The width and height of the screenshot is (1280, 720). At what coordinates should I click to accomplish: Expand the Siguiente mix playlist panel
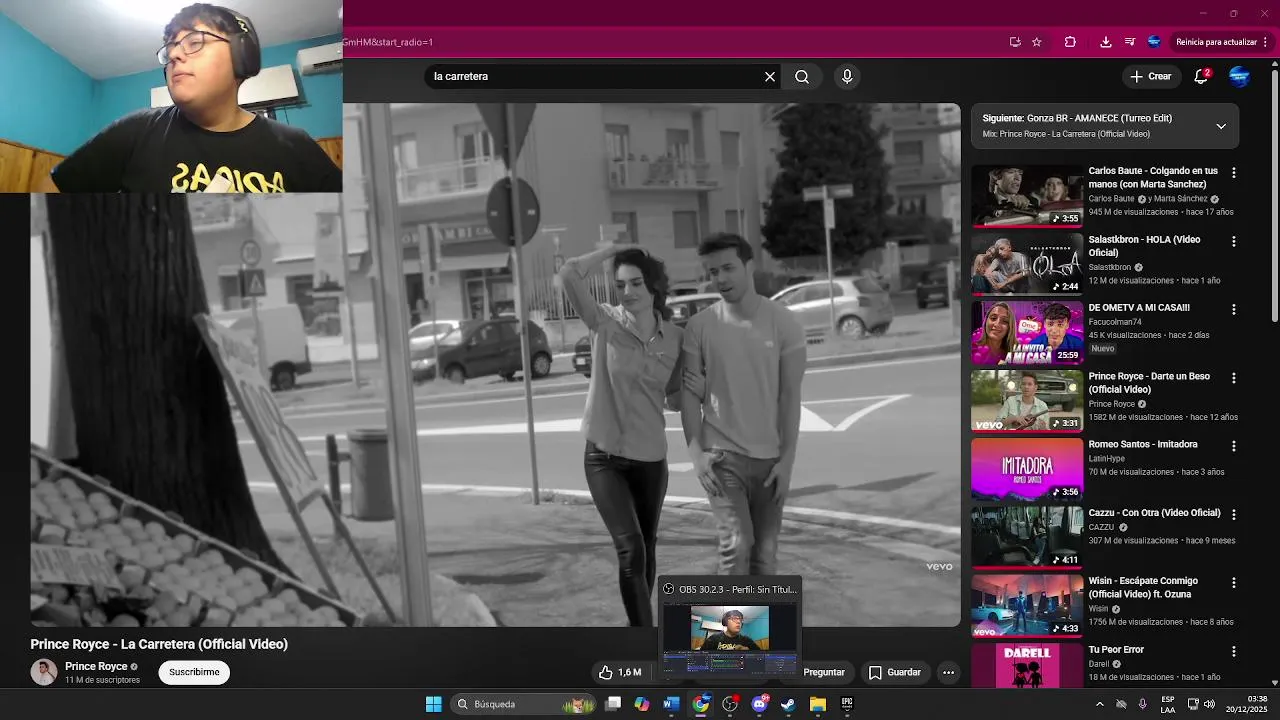point(1221,126)
